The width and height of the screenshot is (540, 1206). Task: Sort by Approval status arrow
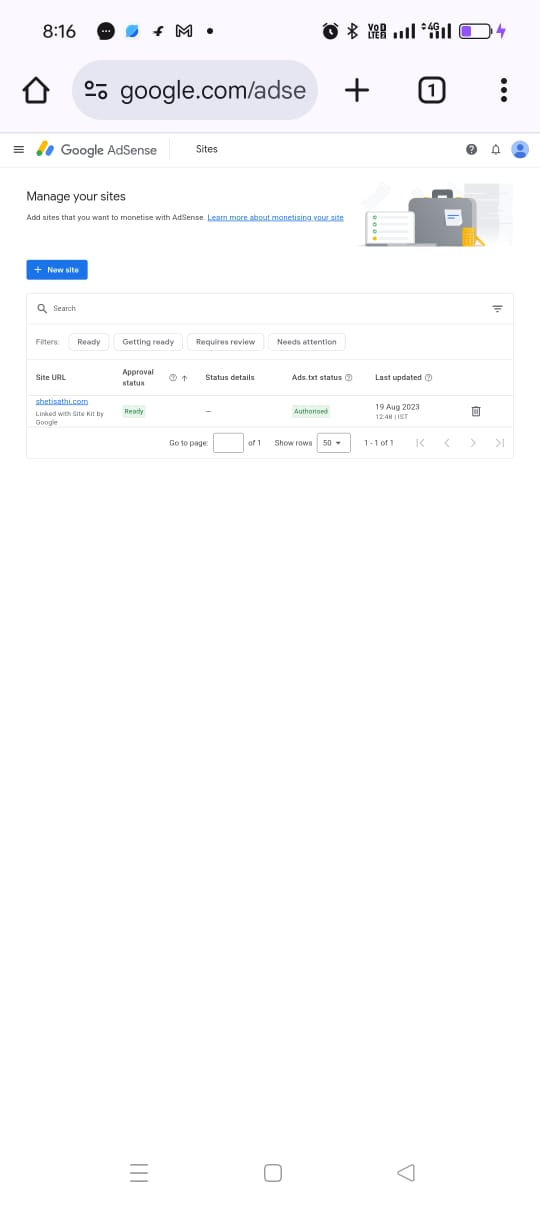(184, 378)
